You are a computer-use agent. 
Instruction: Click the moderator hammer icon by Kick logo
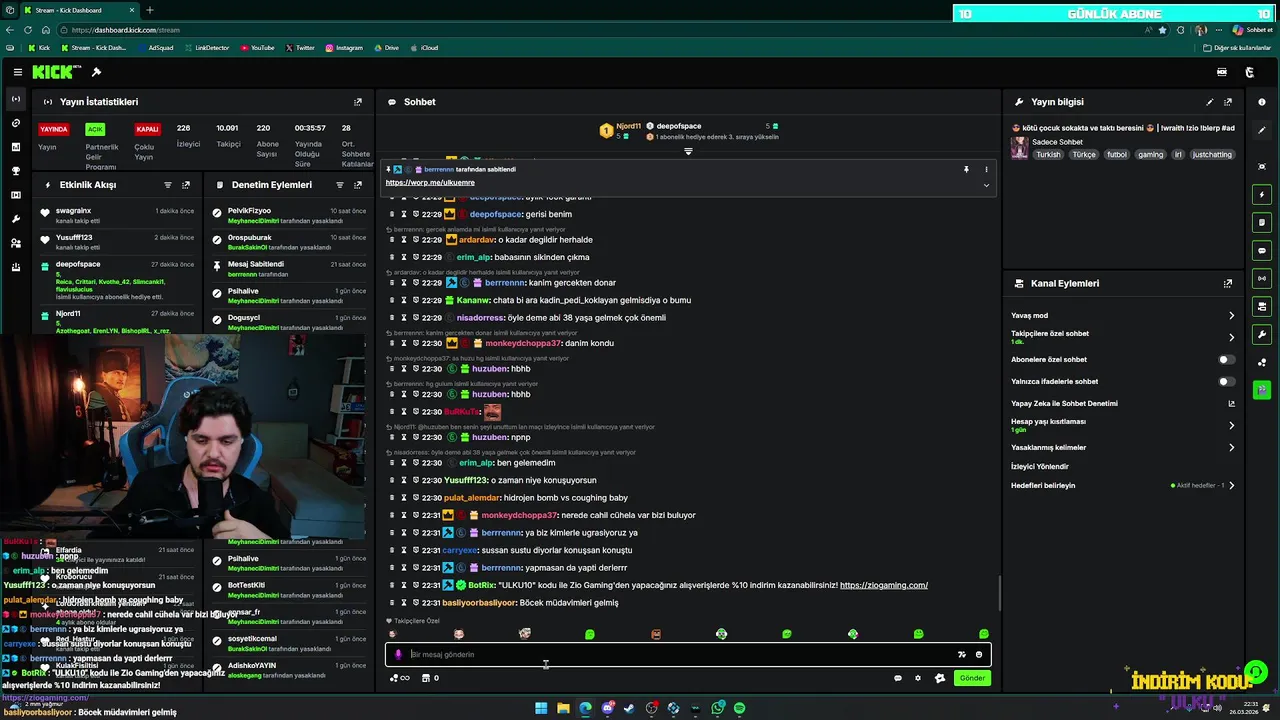(x=96, y=72)
